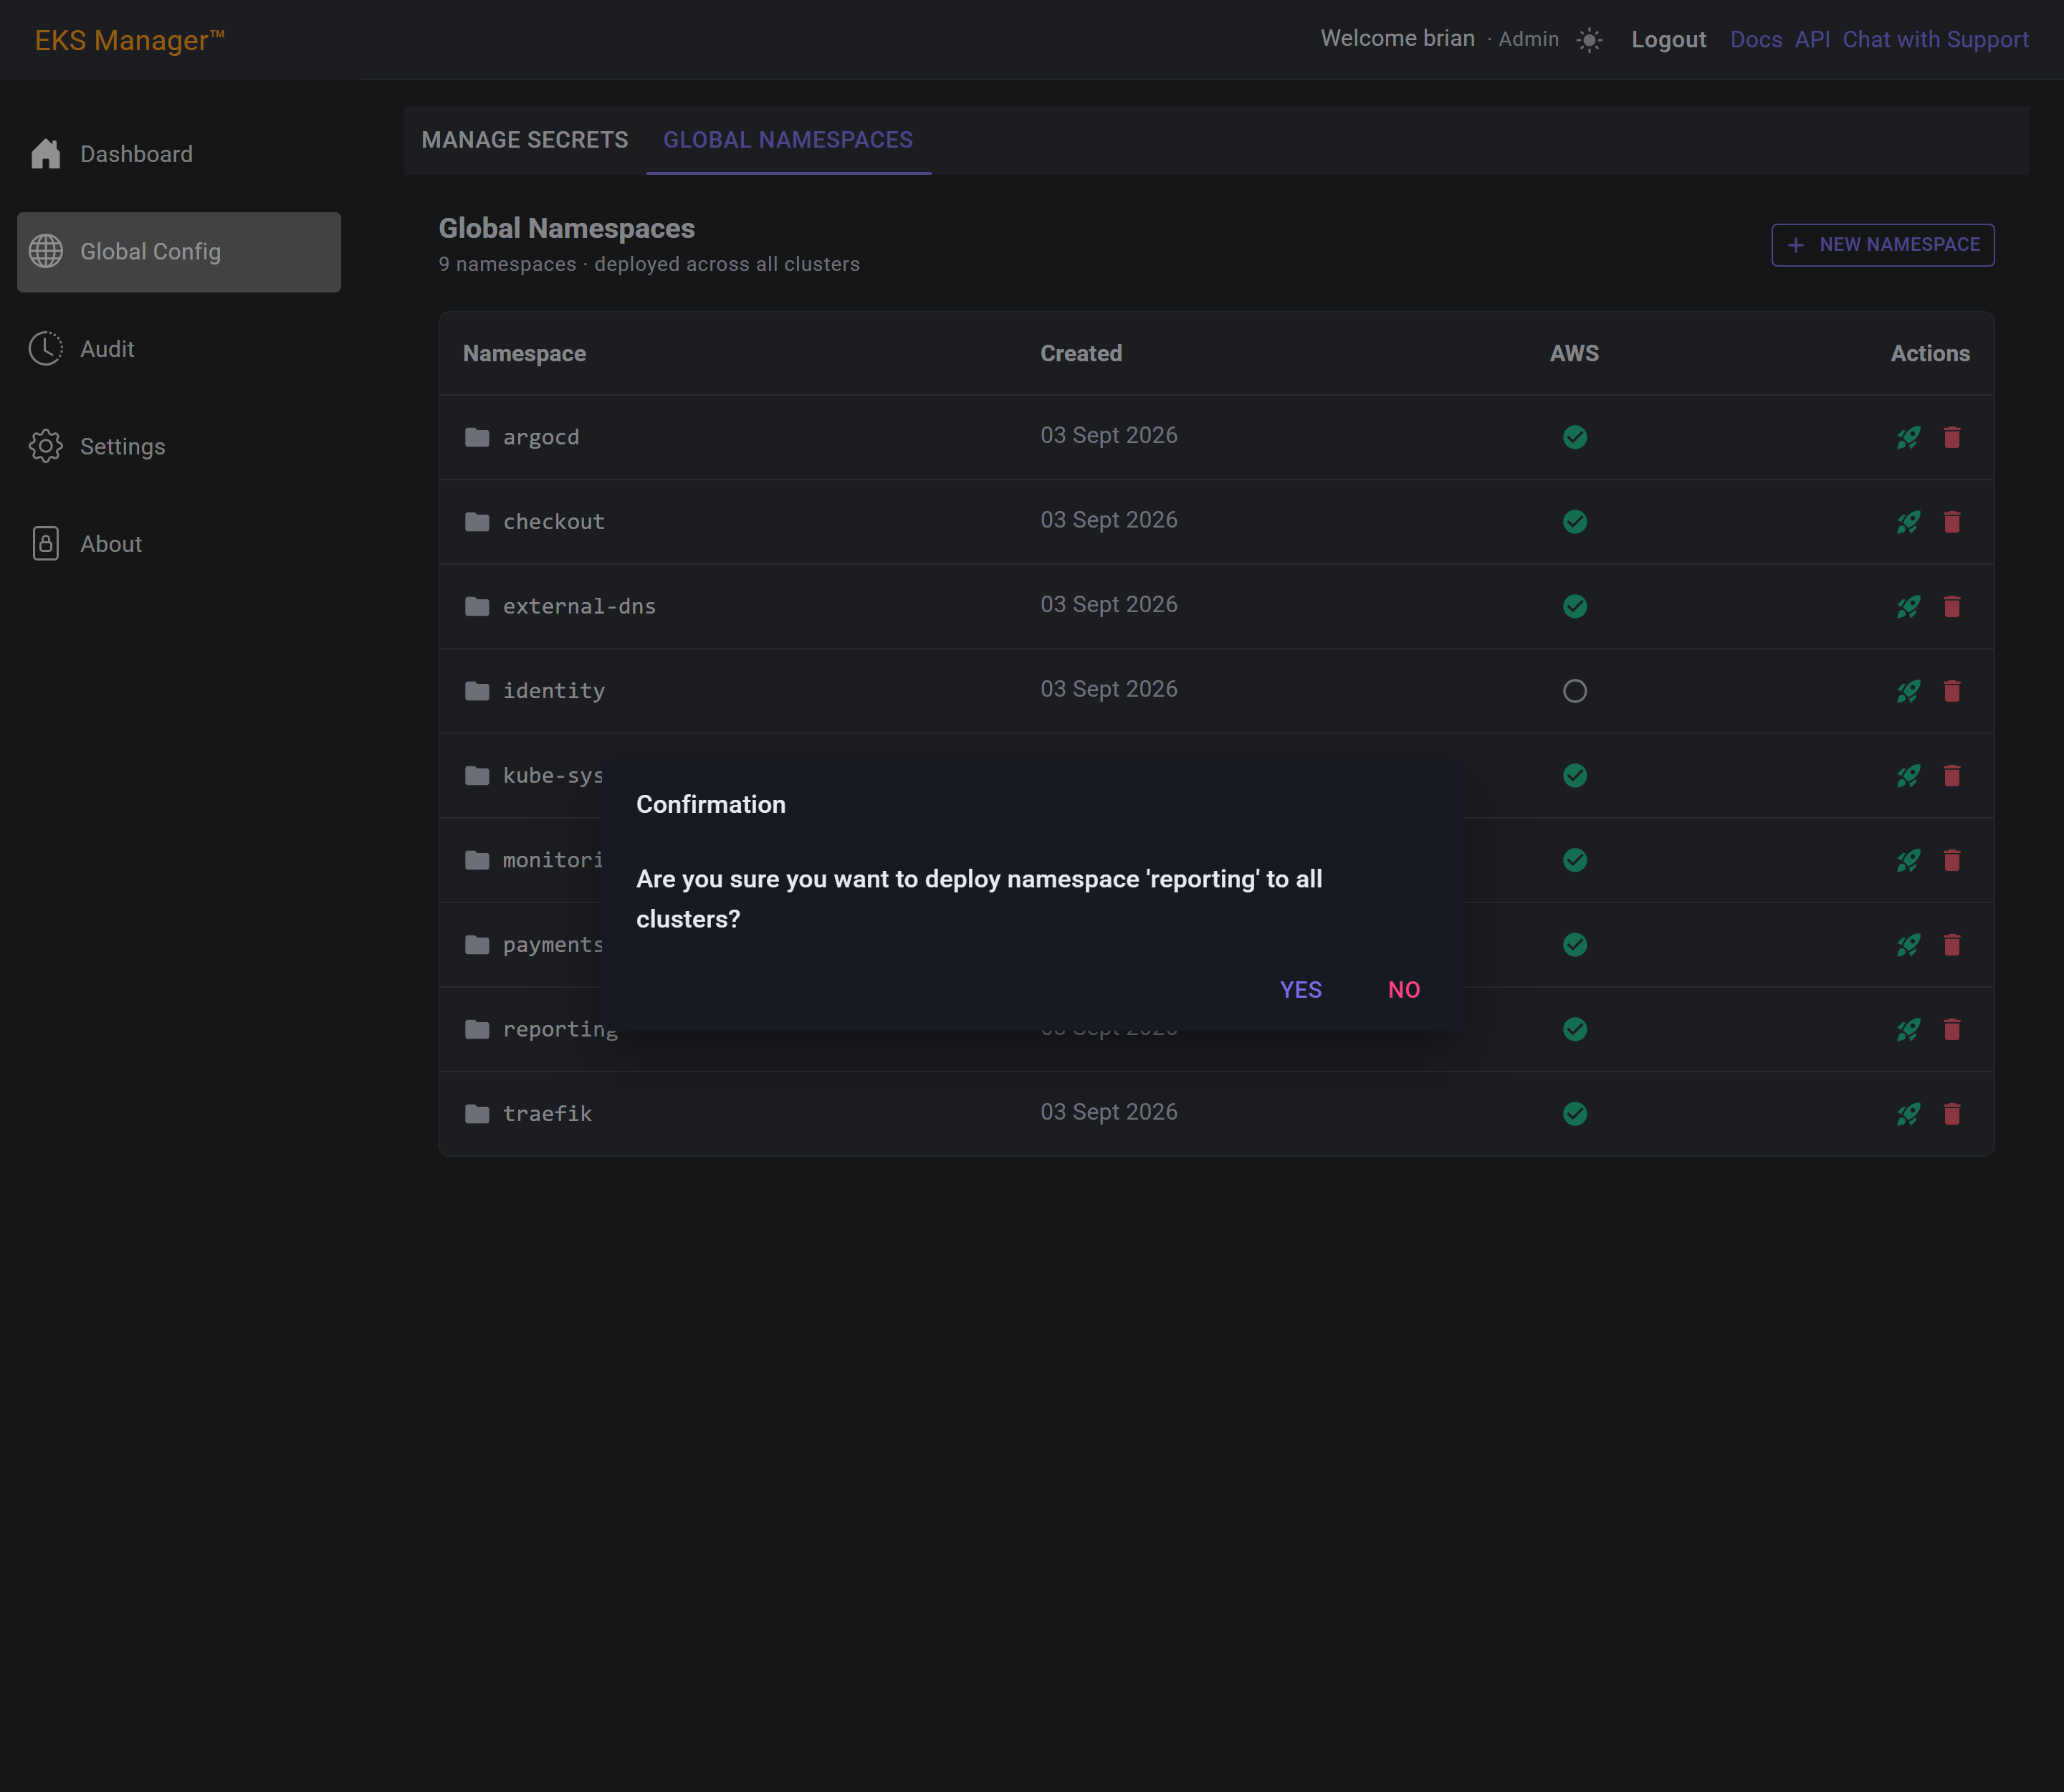The image size is (2064, 1792).
Task: Delete the payments row trash icon
Action: [x=1951, y=945]
